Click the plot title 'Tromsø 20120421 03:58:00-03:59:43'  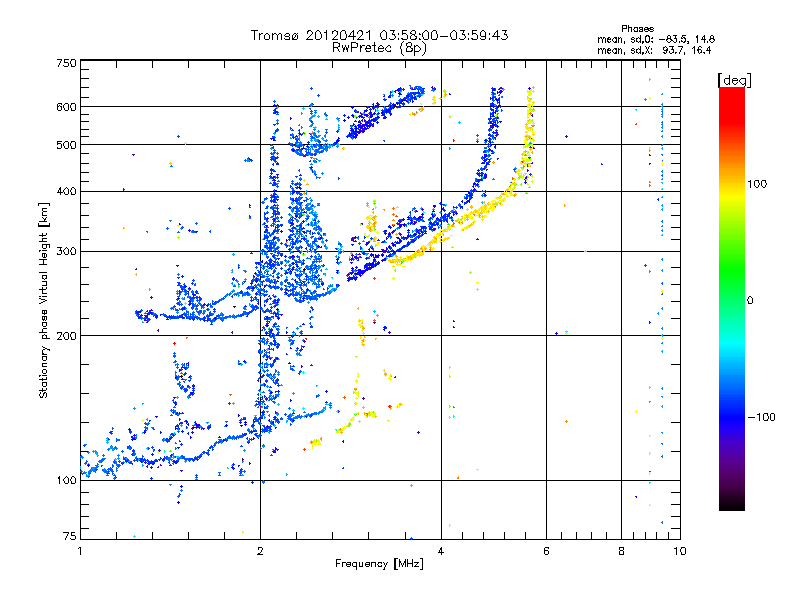point(379,35)
